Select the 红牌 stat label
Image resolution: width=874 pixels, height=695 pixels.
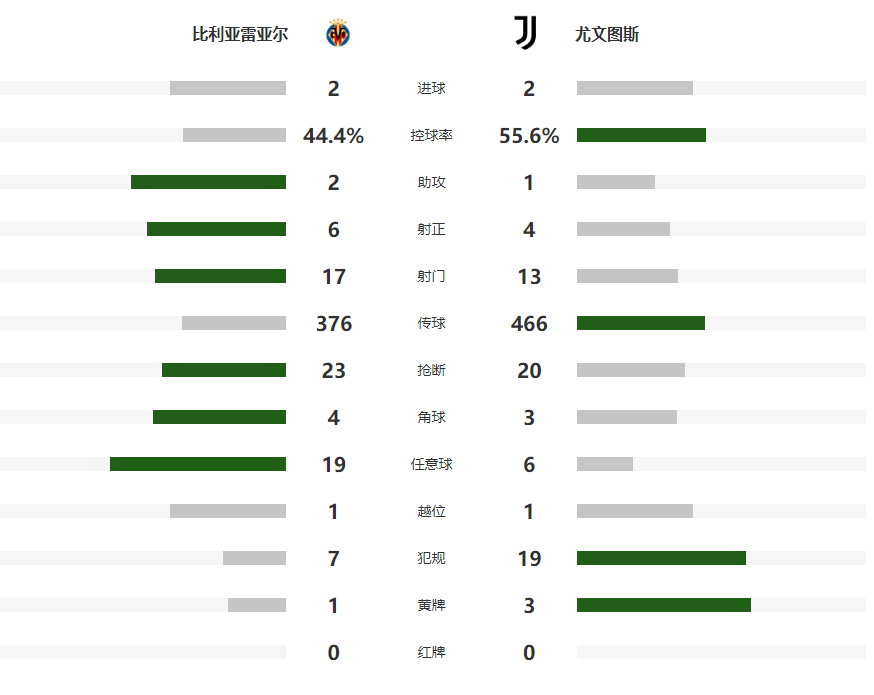[431, 653]
